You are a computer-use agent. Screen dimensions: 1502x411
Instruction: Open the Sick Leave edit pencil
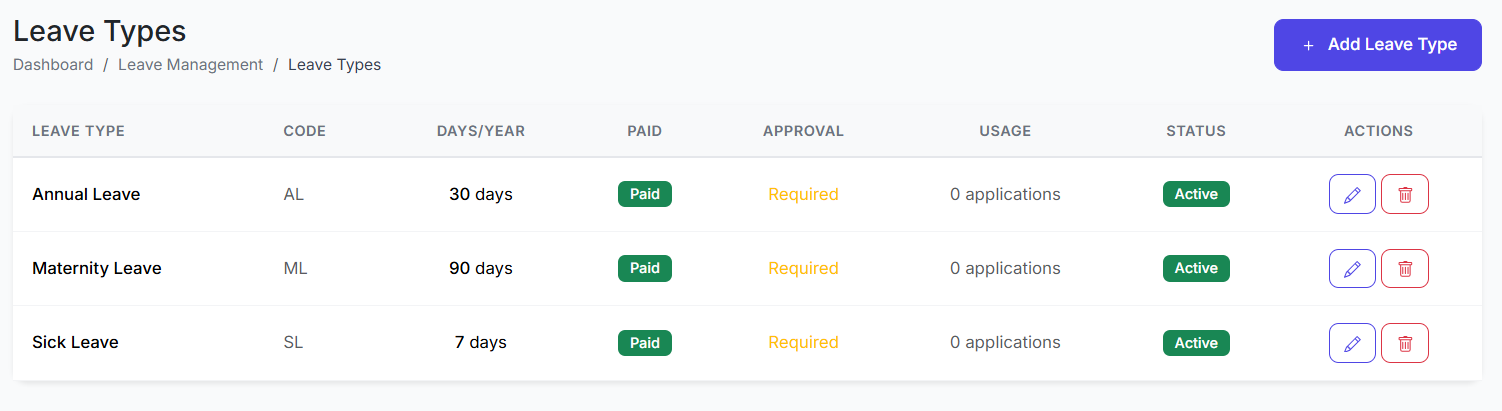tap(1352, 342)
